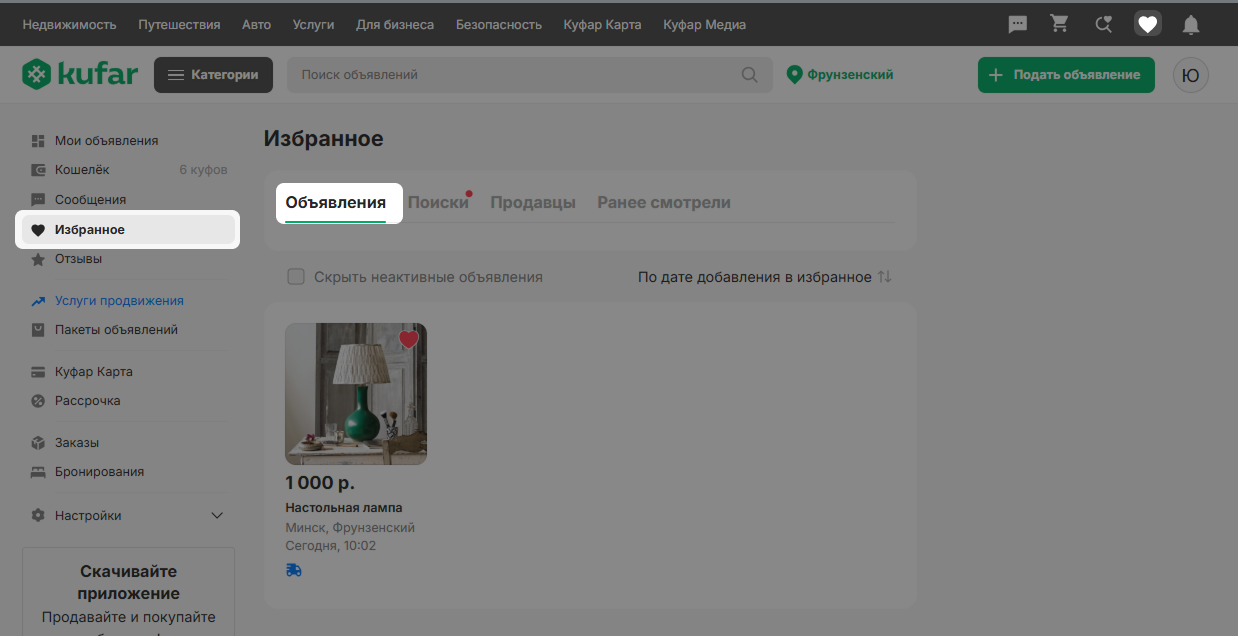Open Недвижимость in top menu
The width and height of the screenshot is (1238, 636).
69,24
